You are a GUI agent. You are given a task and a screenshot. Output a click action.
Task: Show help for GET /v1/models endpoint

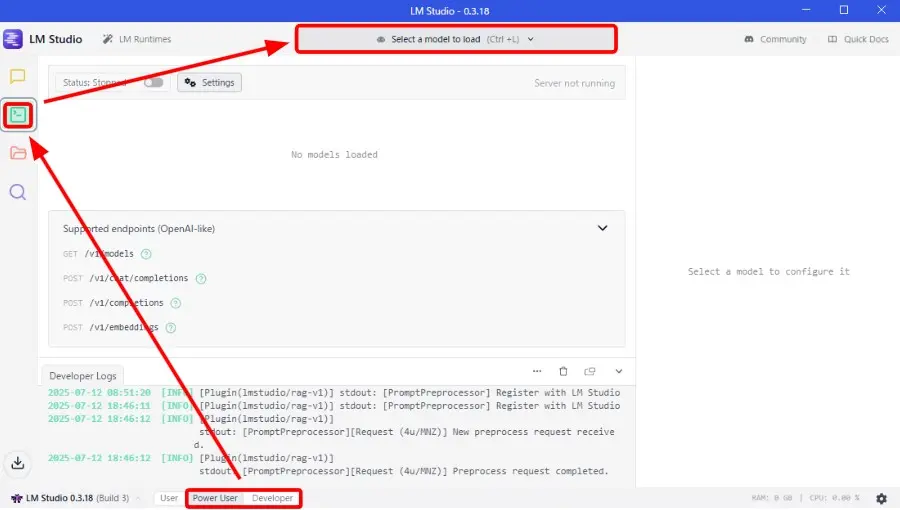click(x=146, y=254)
